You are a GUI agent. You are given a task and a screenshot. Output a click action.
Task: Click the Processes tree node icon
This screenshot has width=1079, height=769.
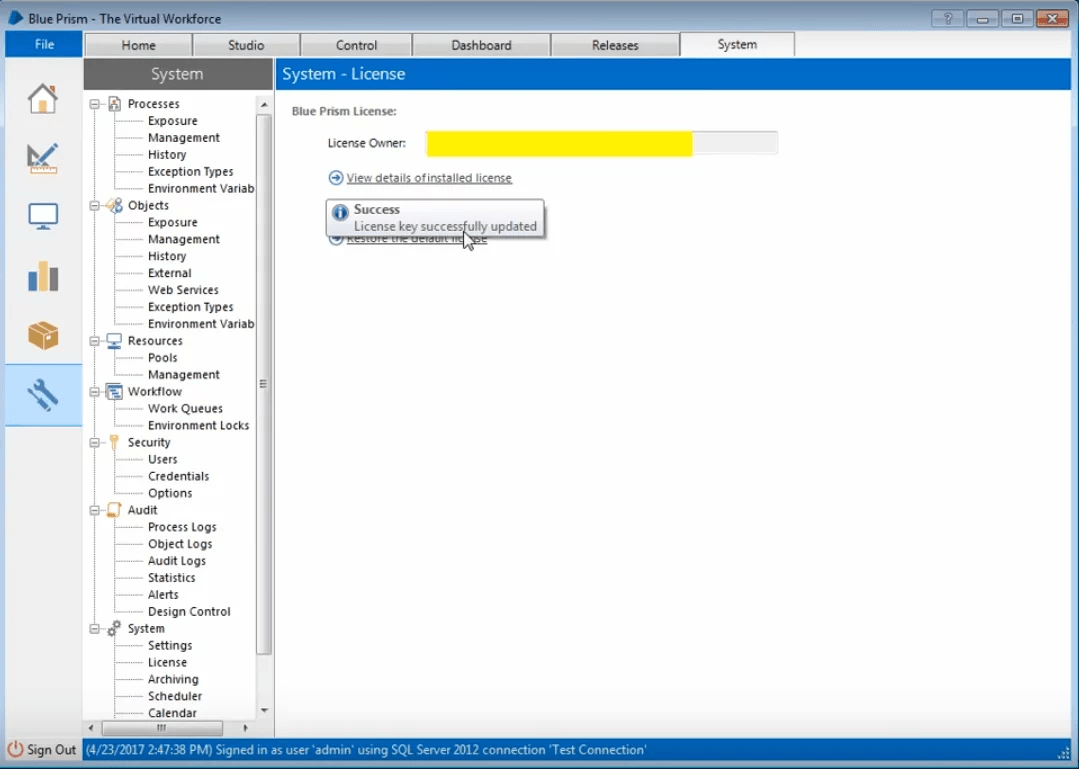(x=114, y=104)
